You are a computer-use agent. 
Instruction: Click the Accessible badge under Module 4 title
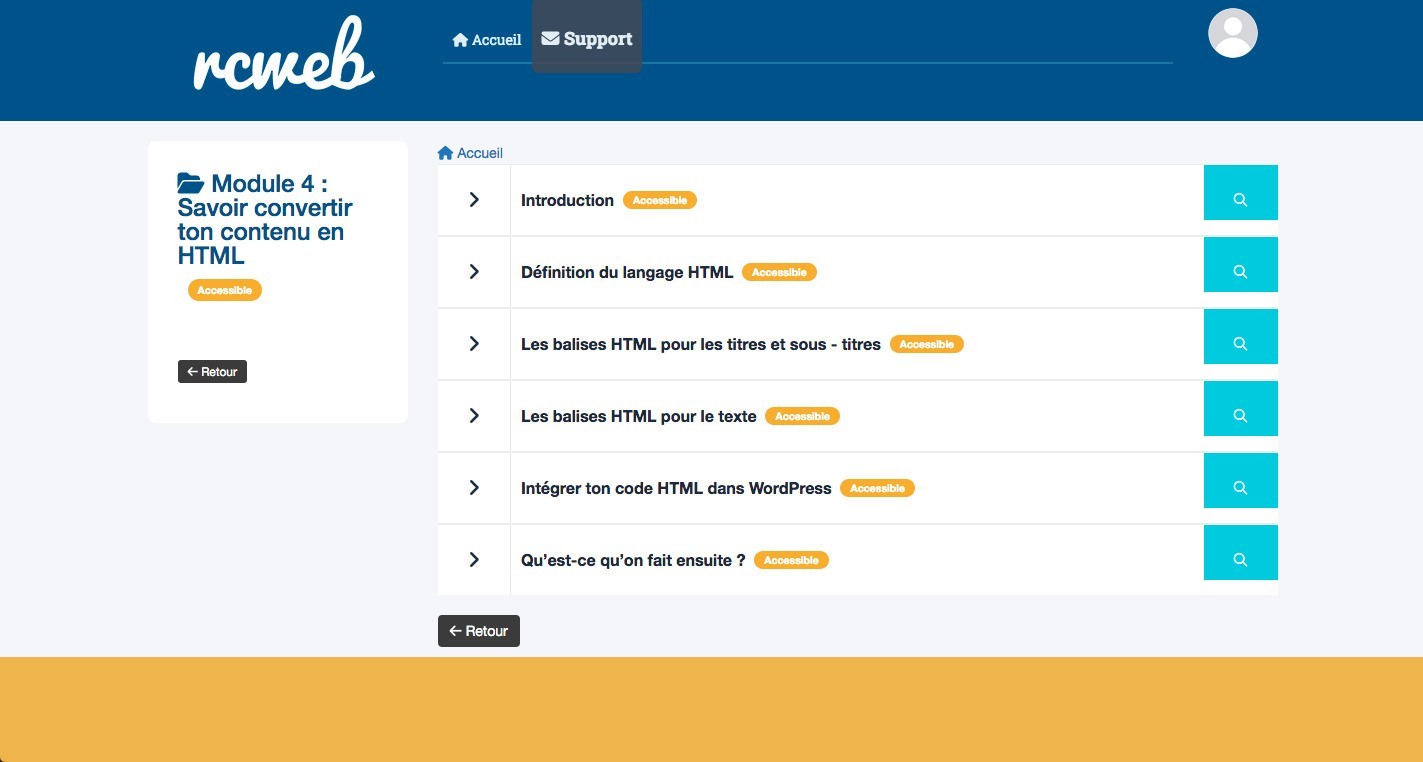(225, 290)
